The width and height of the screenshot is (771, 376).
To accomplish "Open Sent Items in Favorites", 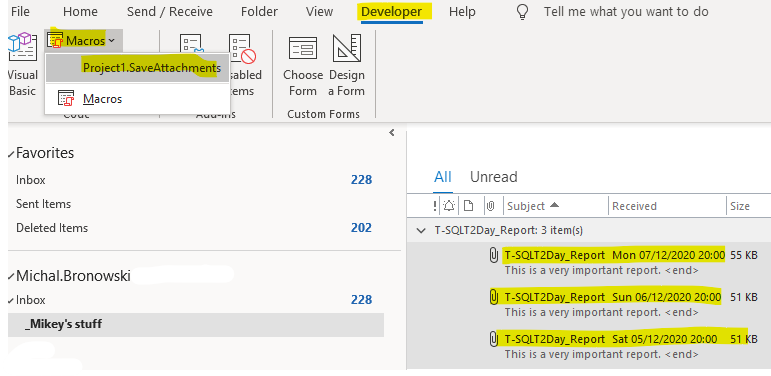I will pos(43,204).
